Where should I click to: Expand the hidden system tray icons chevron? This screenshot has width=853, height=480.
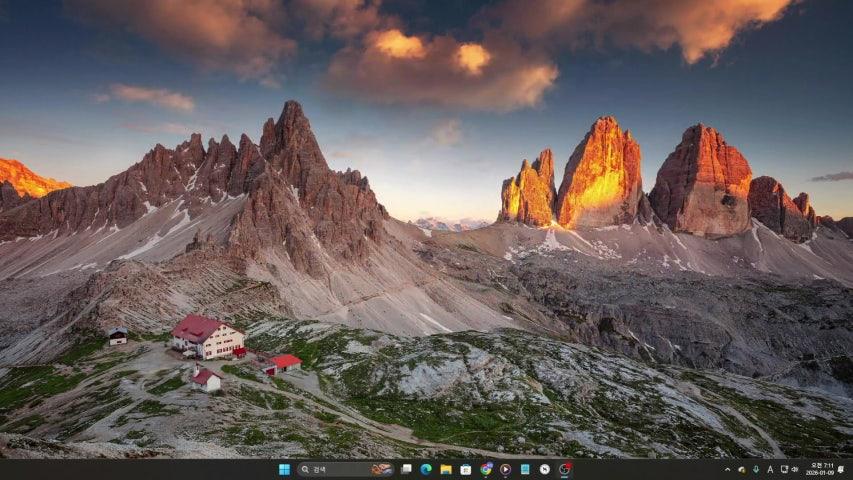[x=728, y=469]
